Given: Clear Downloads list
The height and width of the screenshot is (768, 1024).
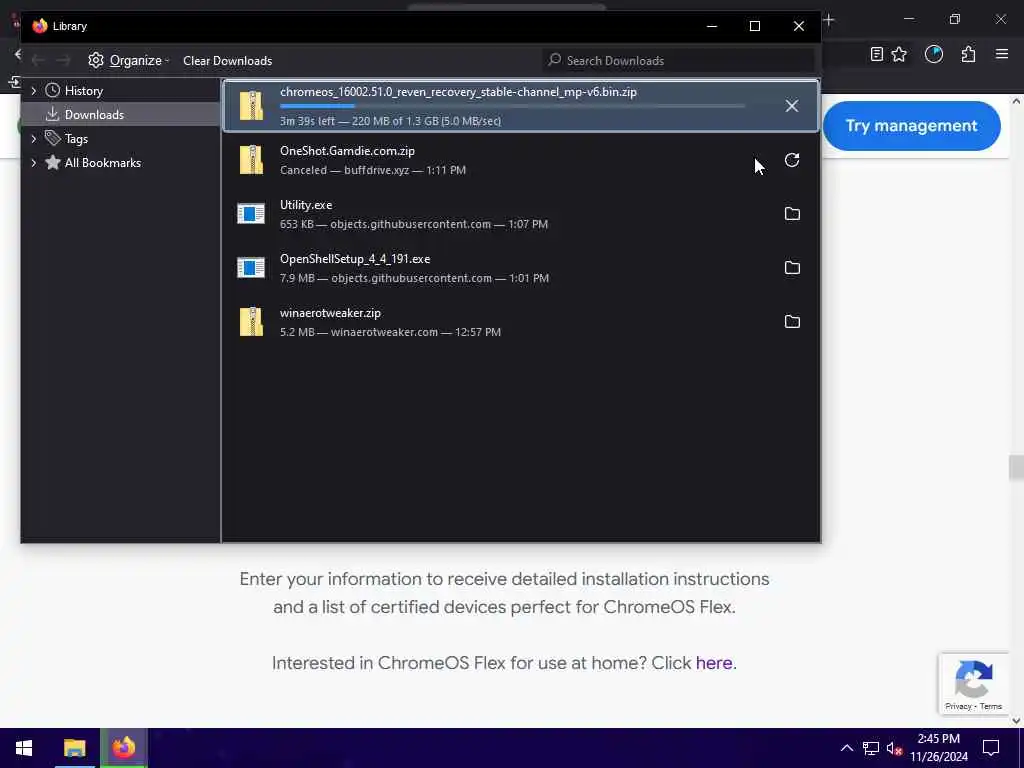Looking at the screenshot, I should pyautogui.click(x=227, y=61).
